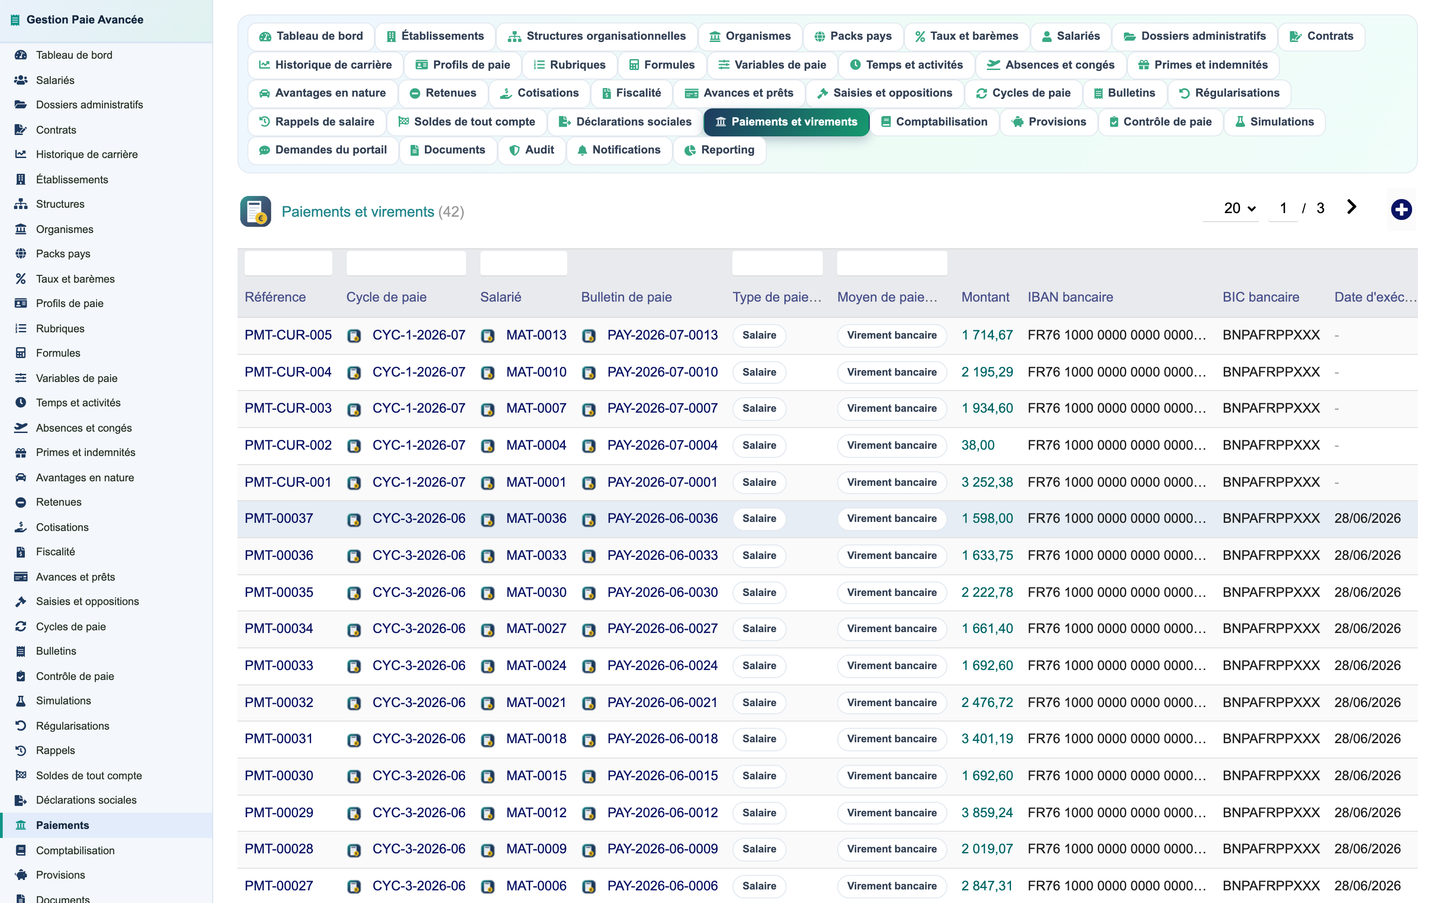This screenshot has width=1445, height=903.
Task: Click Primes et indemnités gift icon
Action: [21, 452]
